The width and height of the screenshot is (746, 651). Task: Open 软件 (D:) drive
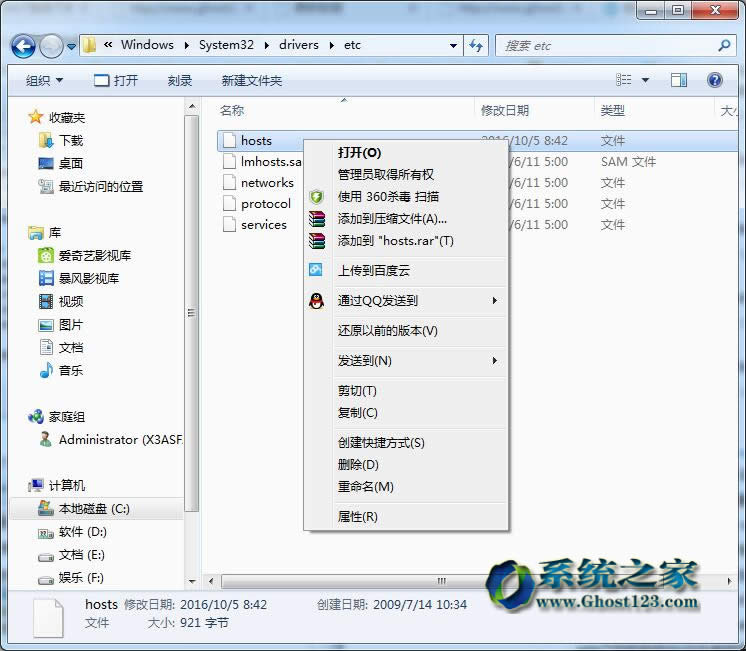pyautogui.click(x=73, y=532)
